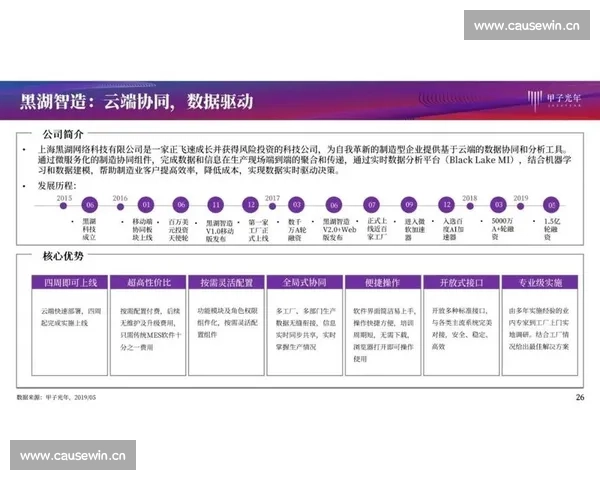
Task: Select the 开放式接口 card header
Action: [461, 282]
